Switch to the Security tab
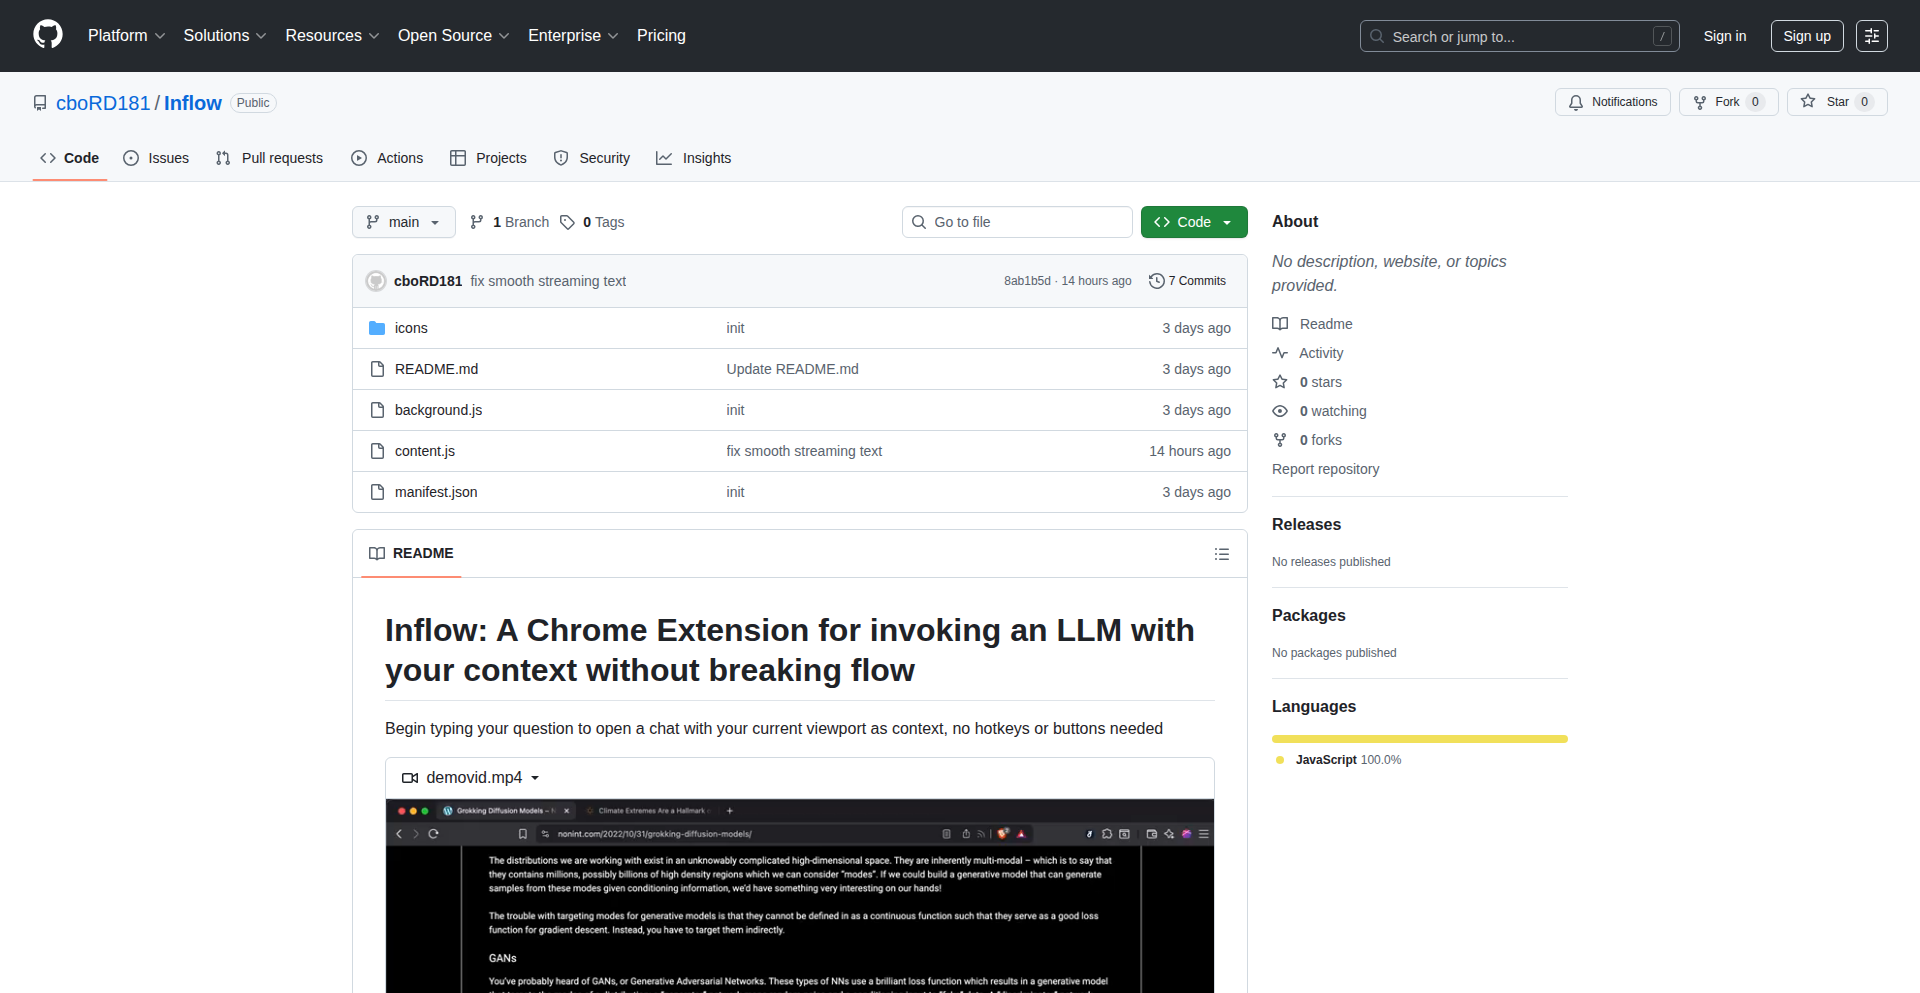The image size is (1920, 993). (592, 158)
